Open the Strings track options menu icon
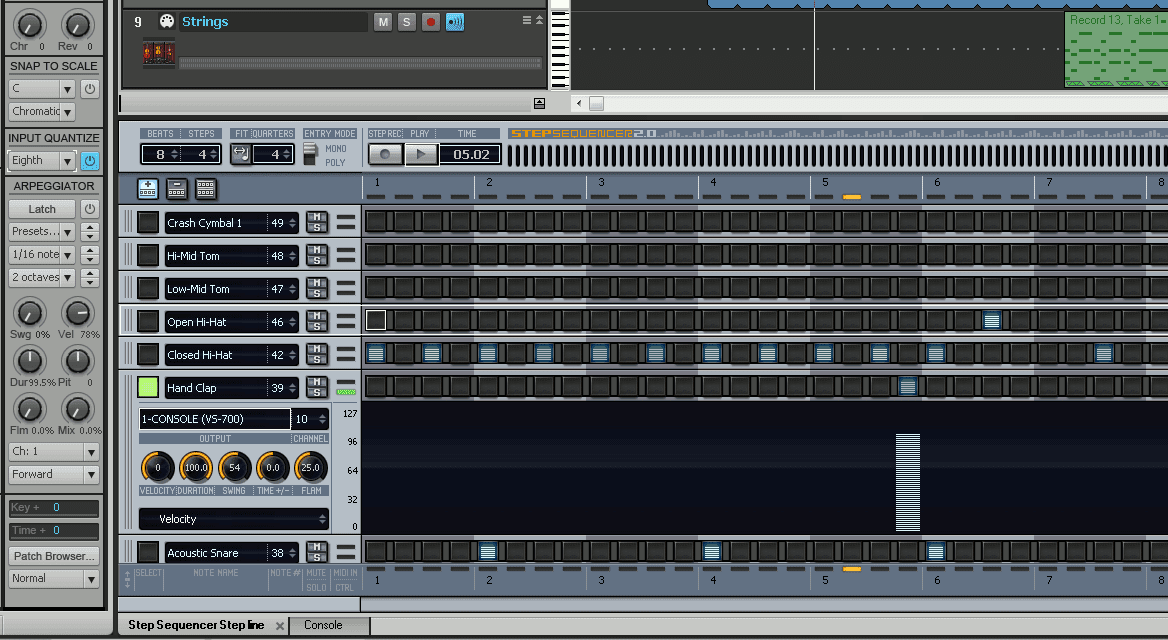The image size is (1168, 640). point(527,20)
